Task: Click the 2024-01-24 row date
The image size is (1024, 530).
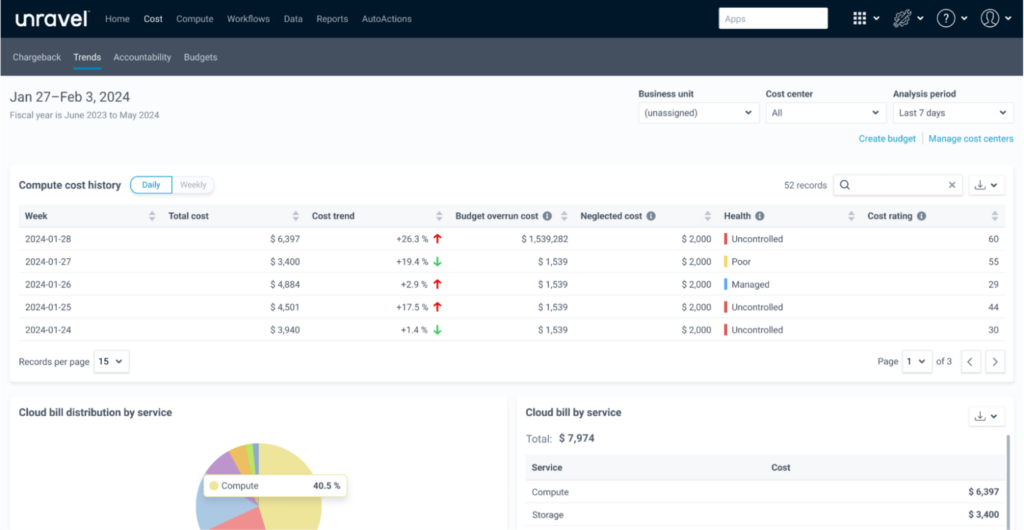Action: coord(48,330)
